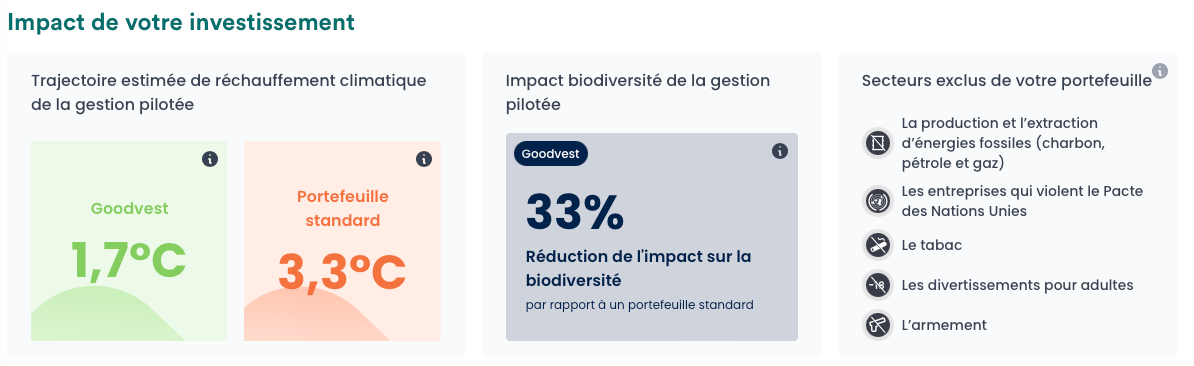Screen dimensions: 1194x366
Task: Select the green Goodvest temperature card
Action: point(129,240)
